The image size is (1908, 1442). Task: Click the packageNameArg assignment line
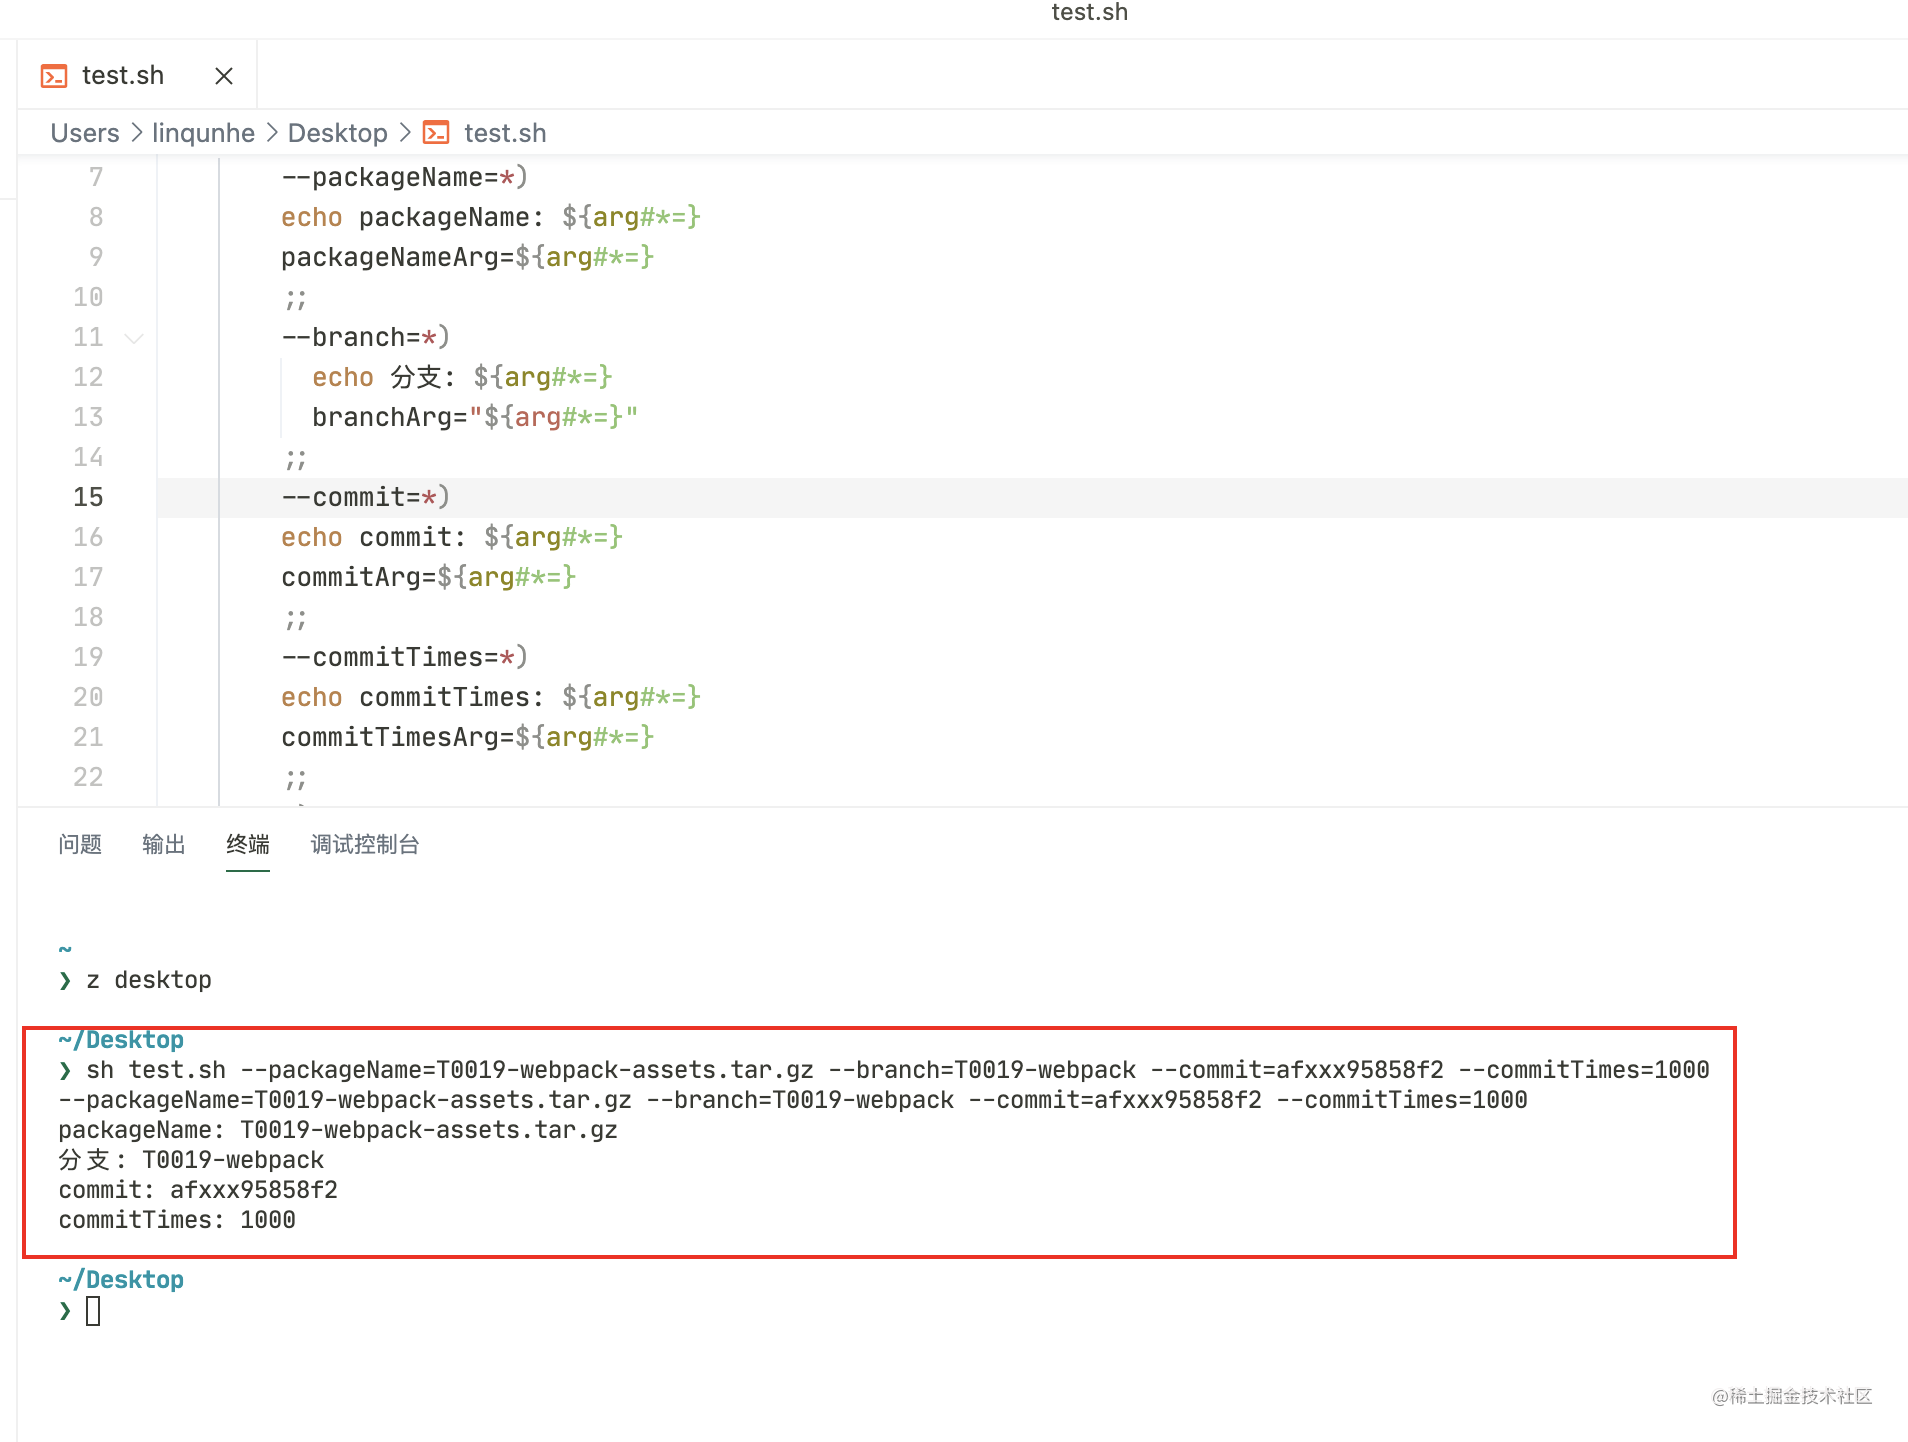click(x=468, y=257)
